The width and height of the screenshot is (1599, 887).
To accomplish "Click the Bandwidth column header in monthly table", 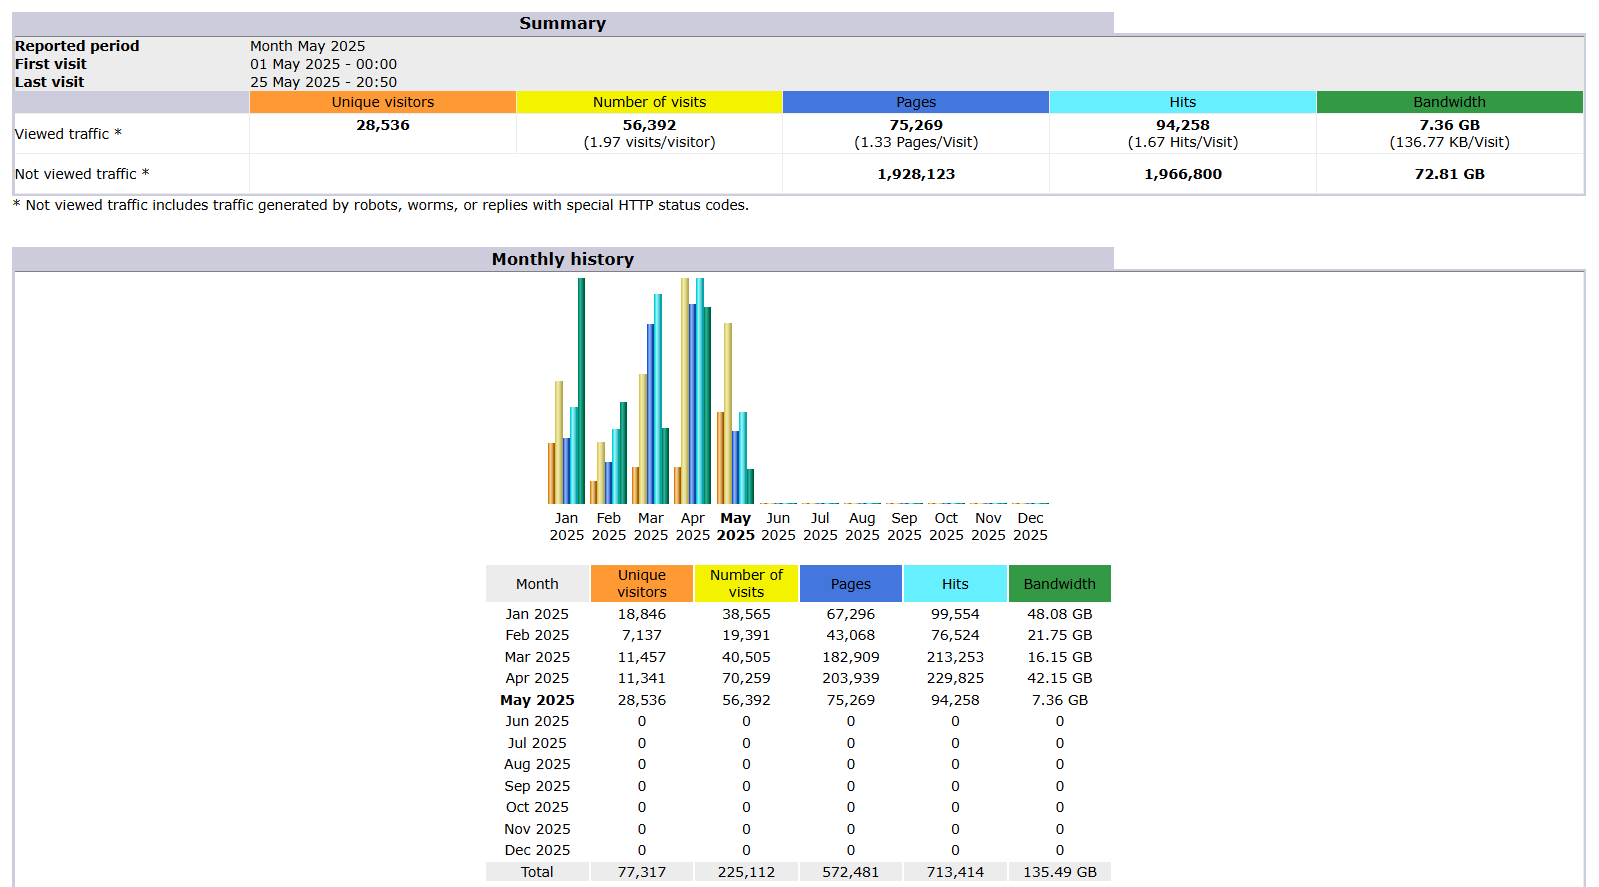I will 1059,584.
